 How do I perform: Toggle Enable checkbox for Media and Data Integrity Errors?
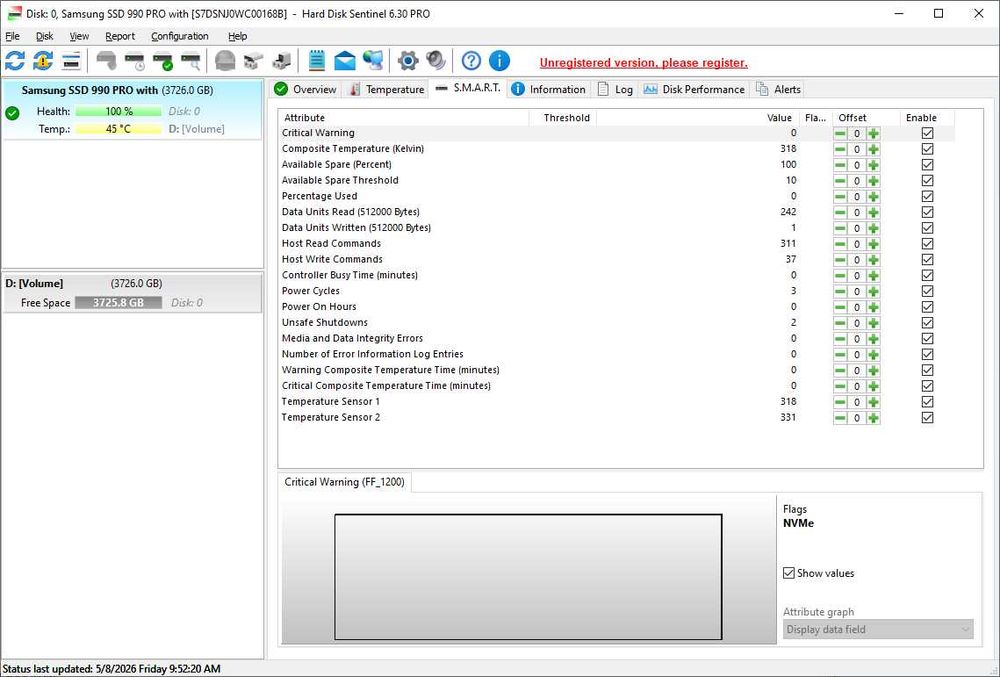click(x=927, y=338)
